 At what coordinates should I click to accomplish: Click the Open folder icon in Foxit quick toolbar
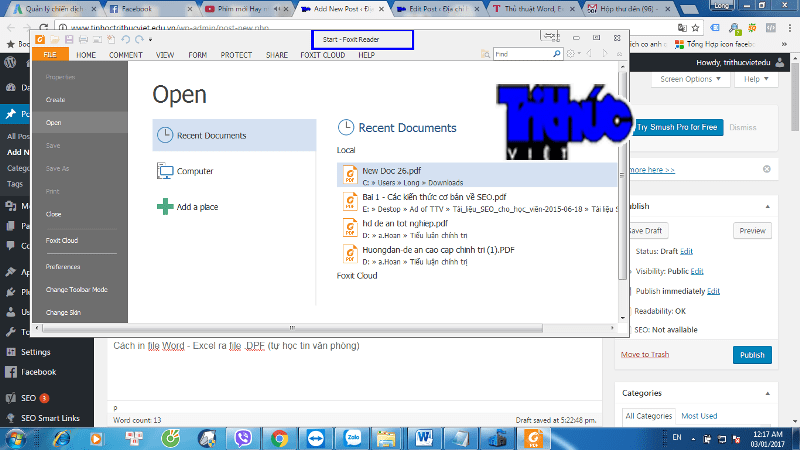tap(55, 39)
